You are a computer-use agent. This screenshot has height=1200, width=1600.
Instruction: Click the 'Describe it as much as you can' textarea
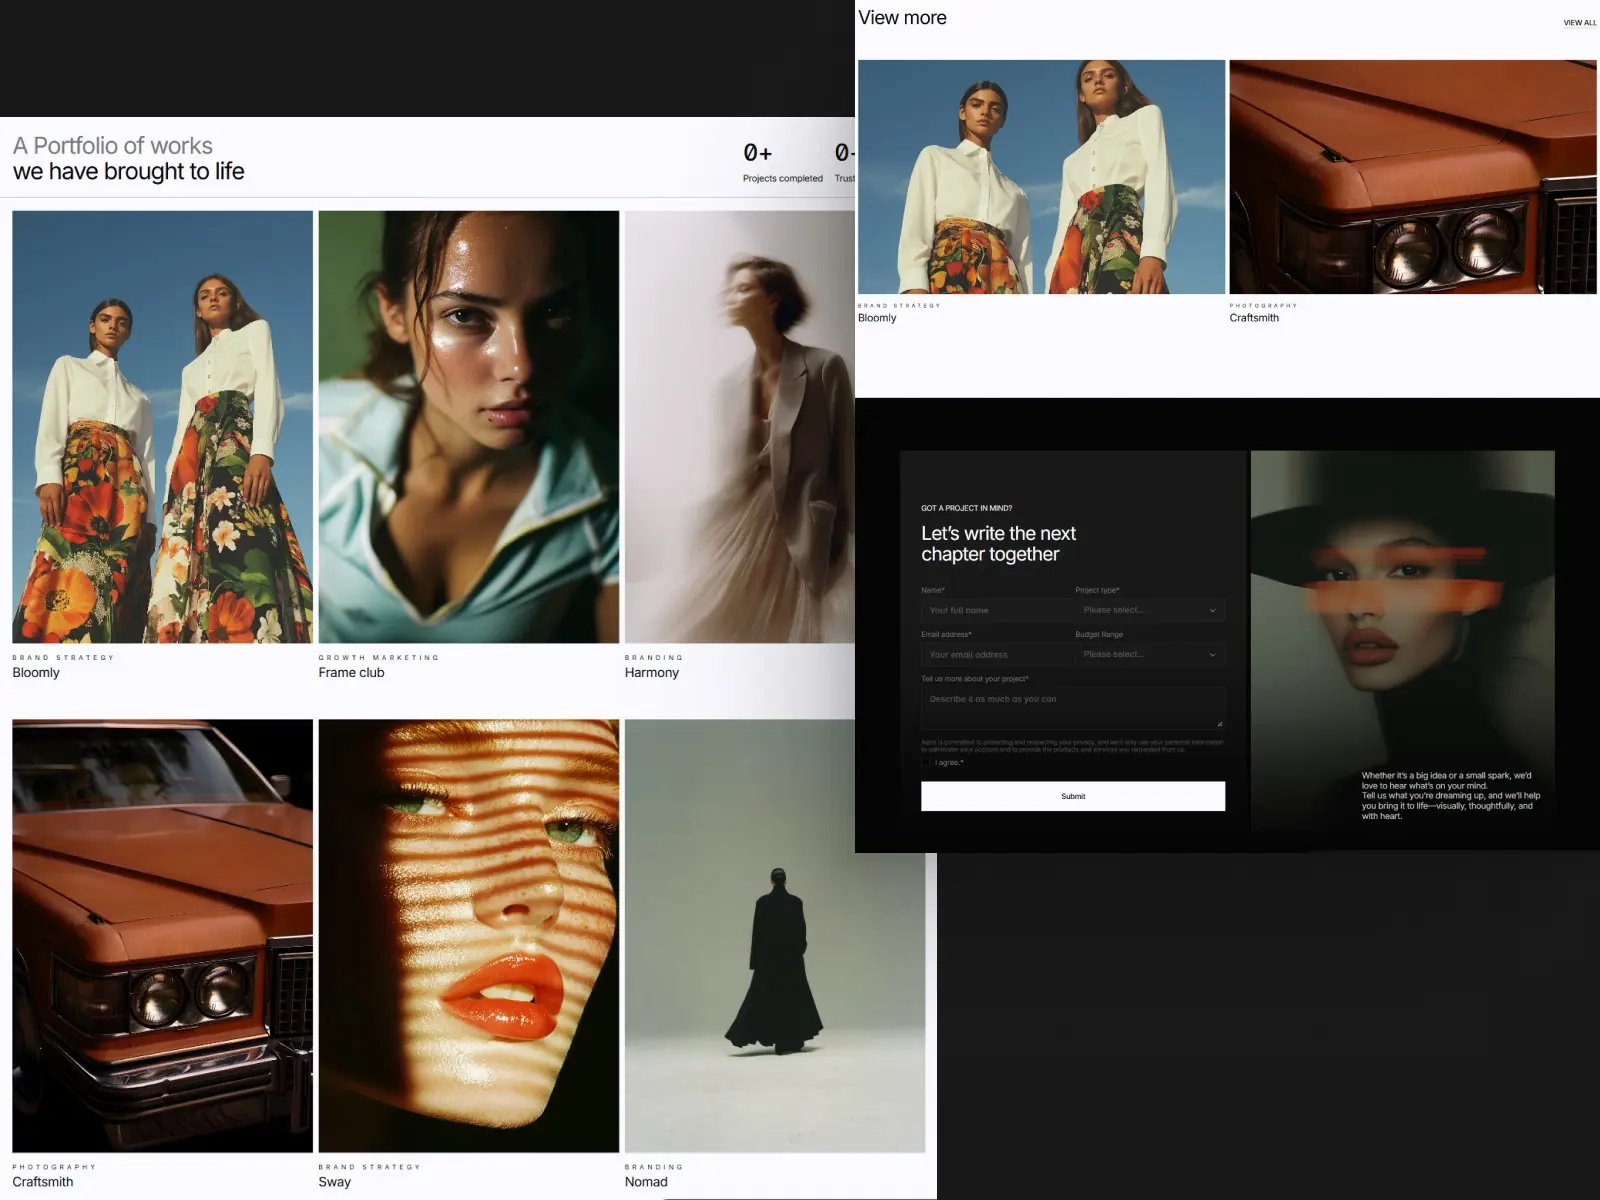tap(1073, 708)
